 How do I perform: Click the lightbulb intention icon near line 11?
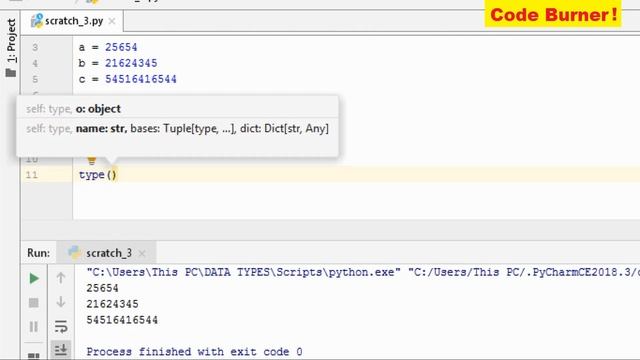click(x=91, y=160)
